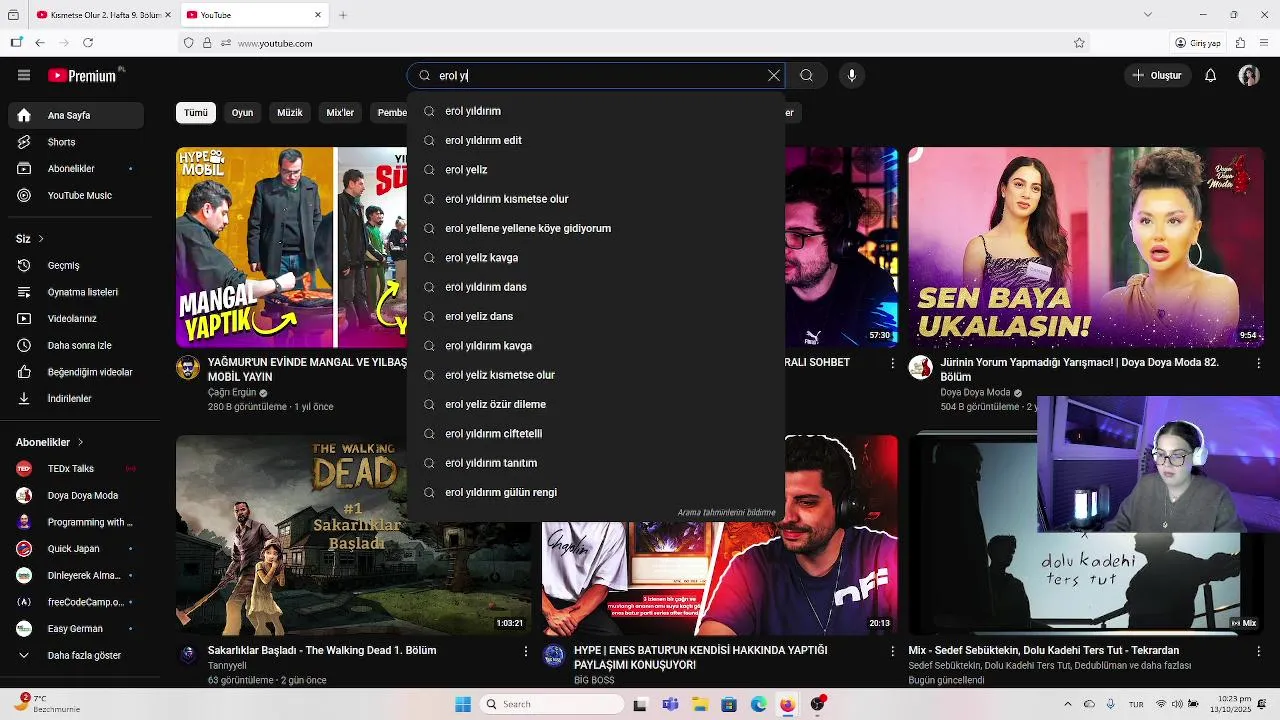Click the YouTube Premium logo
The width and height of the screenshot is (1280, 720).
(x=82, y=75)
